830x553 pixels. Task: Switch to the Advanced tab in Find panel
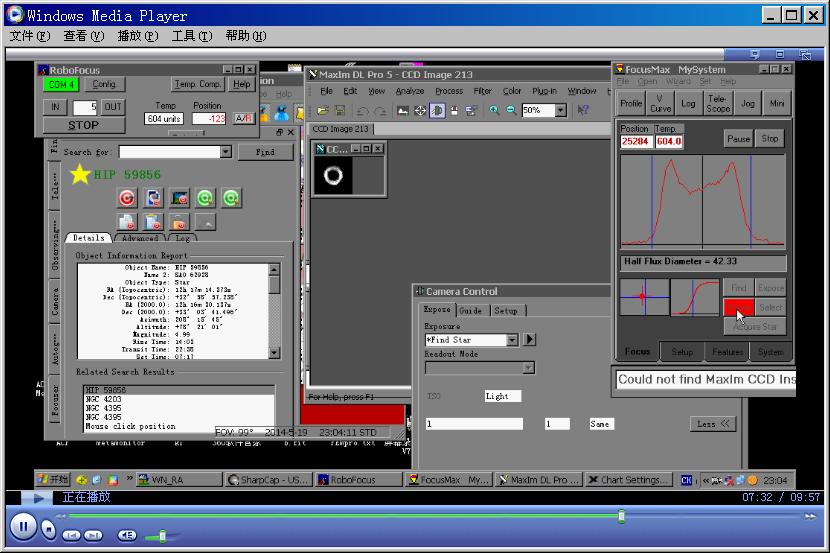[140, 238]
